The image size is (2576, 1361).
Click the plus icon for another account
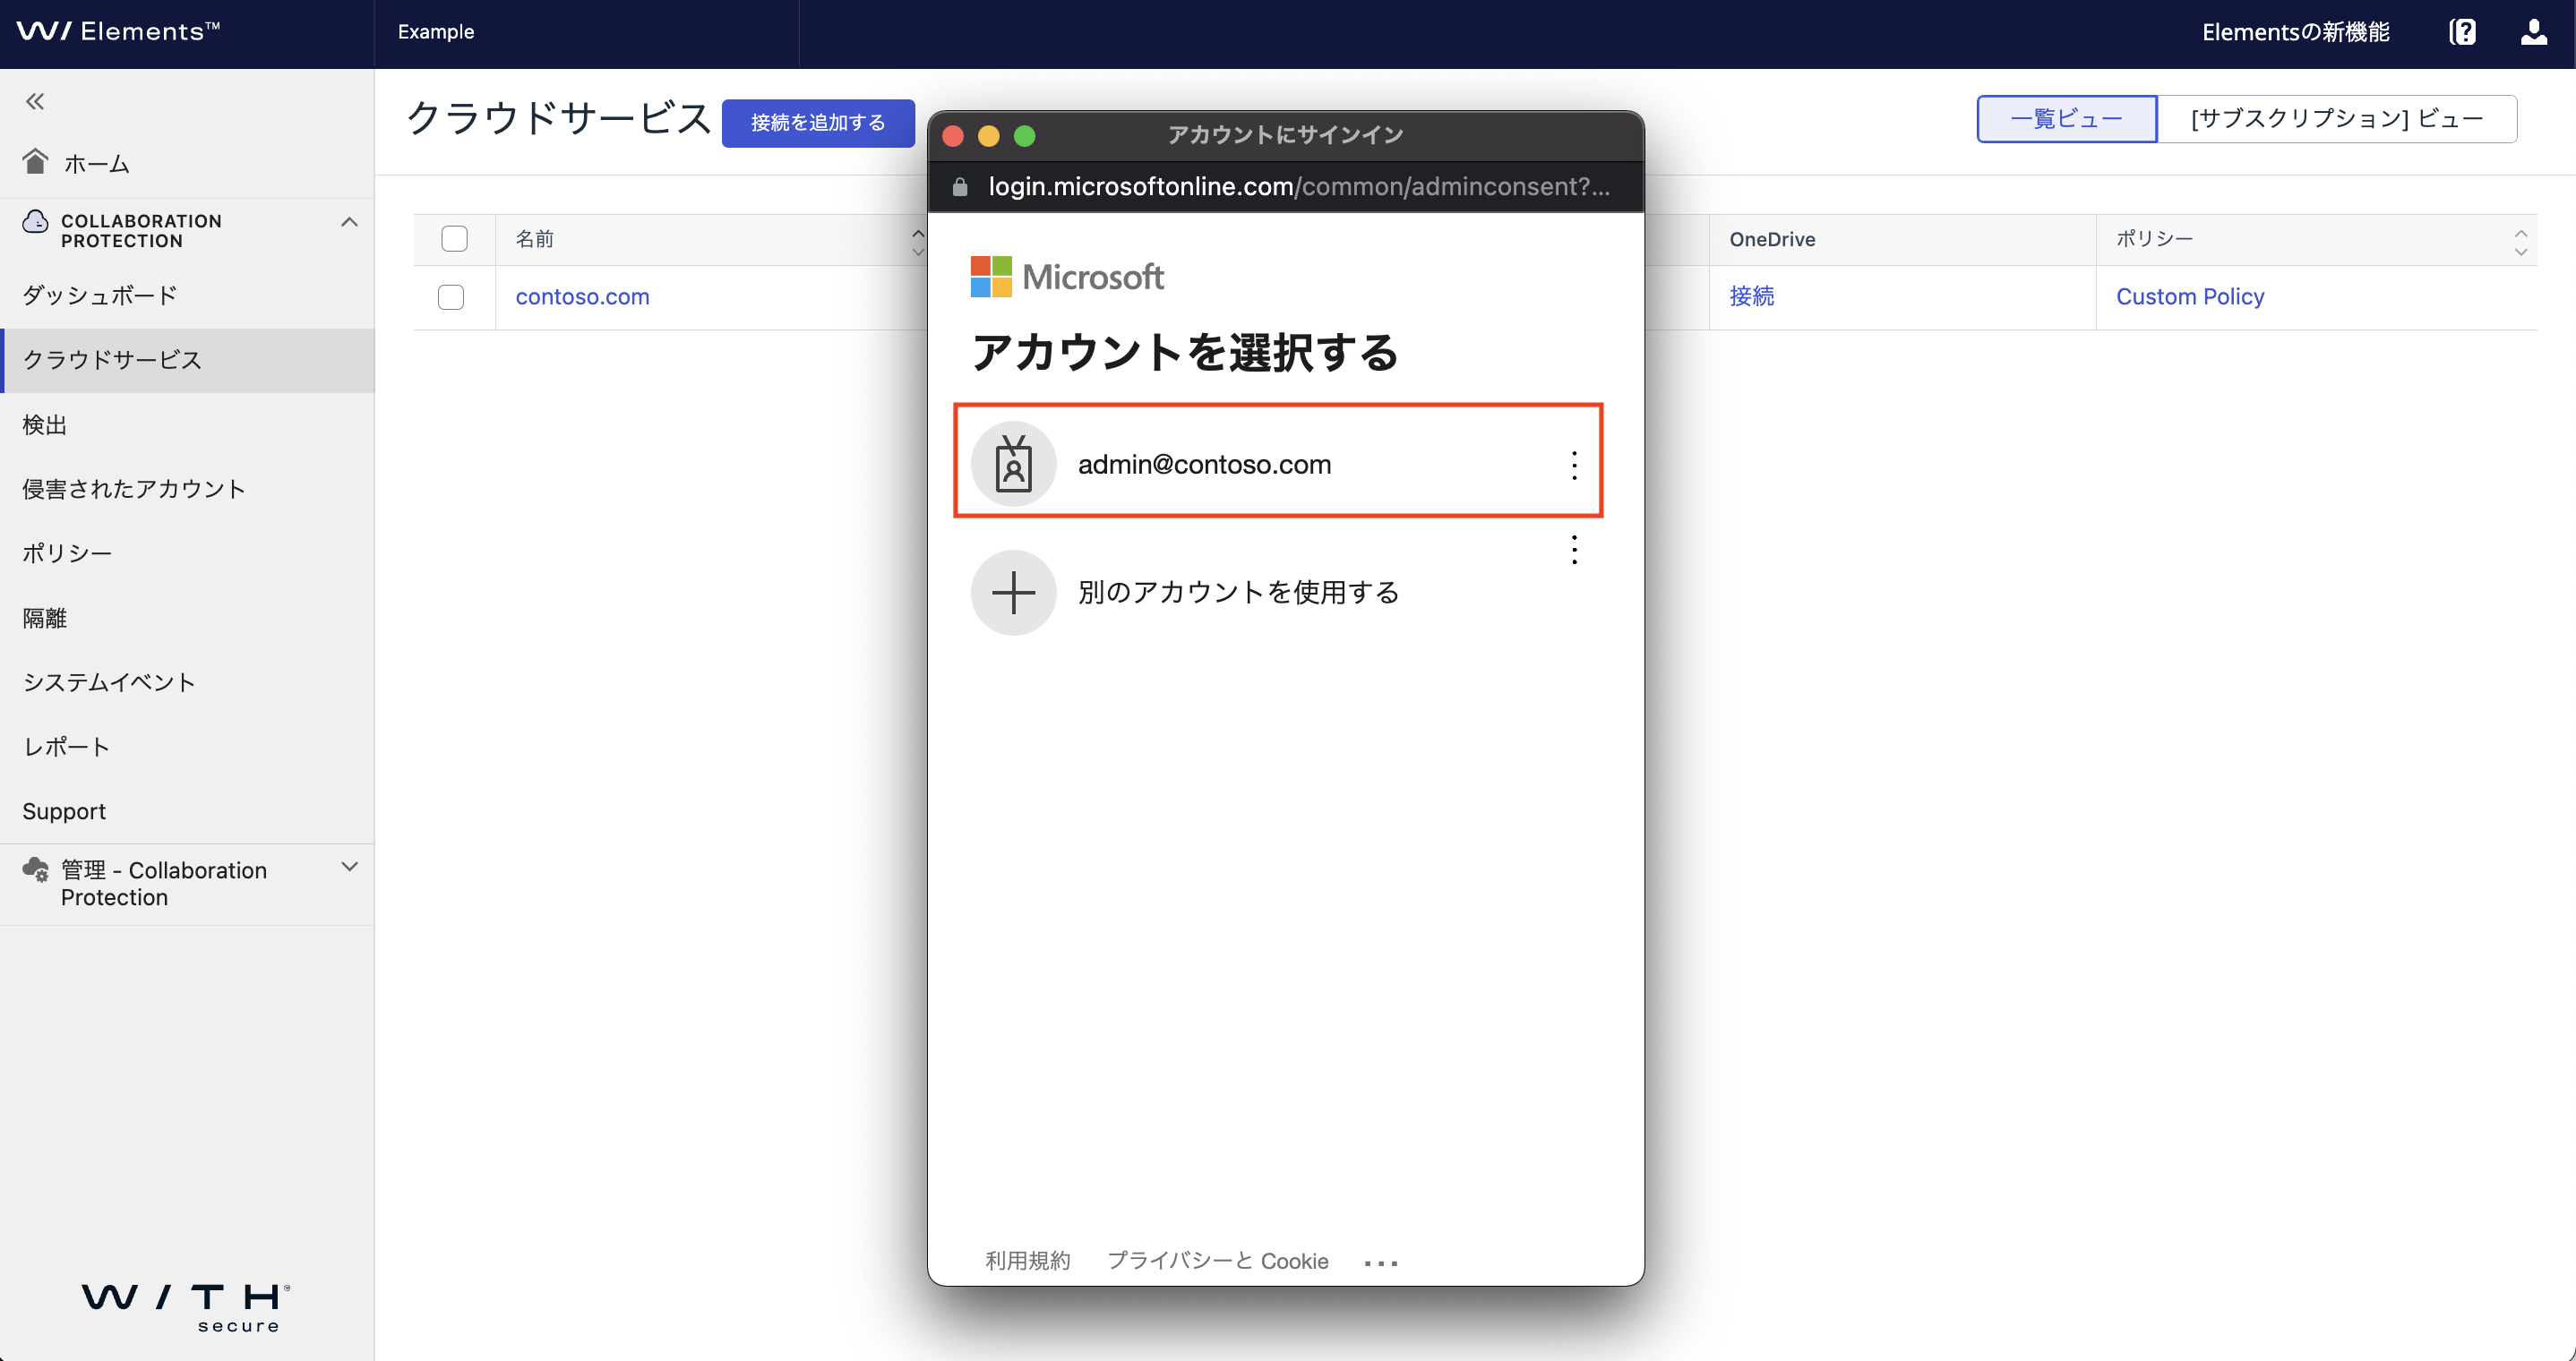1013,592
